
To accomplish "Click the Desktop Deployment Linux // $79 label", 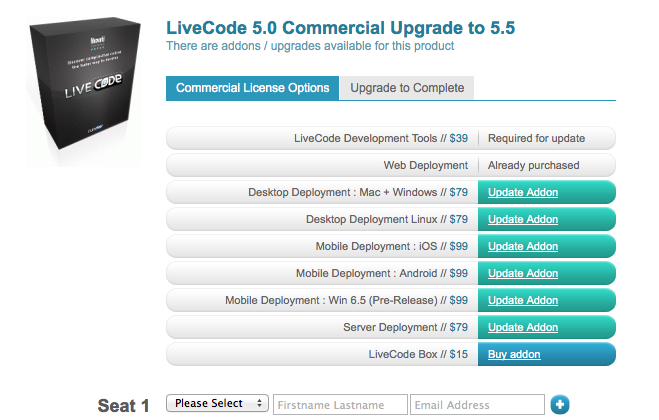I will (387, 219).
